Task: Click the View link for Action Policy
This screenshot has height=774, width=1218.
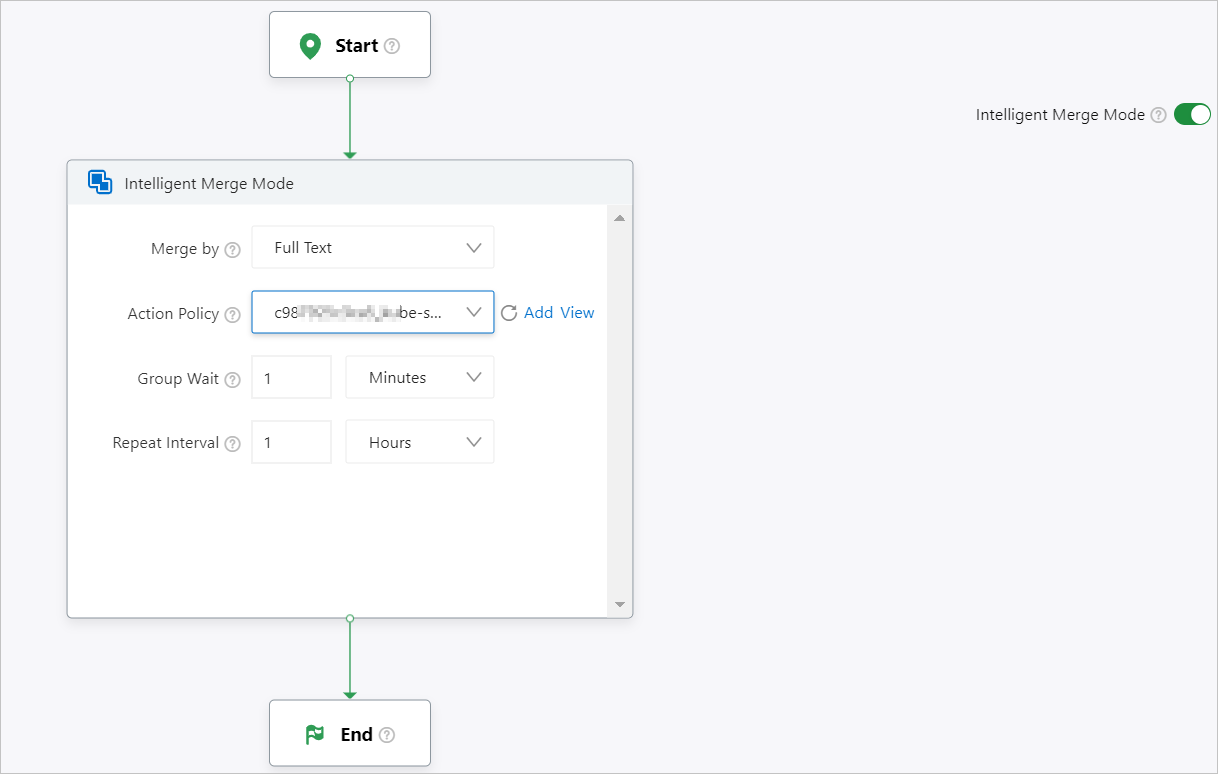Action: [577, 313]
